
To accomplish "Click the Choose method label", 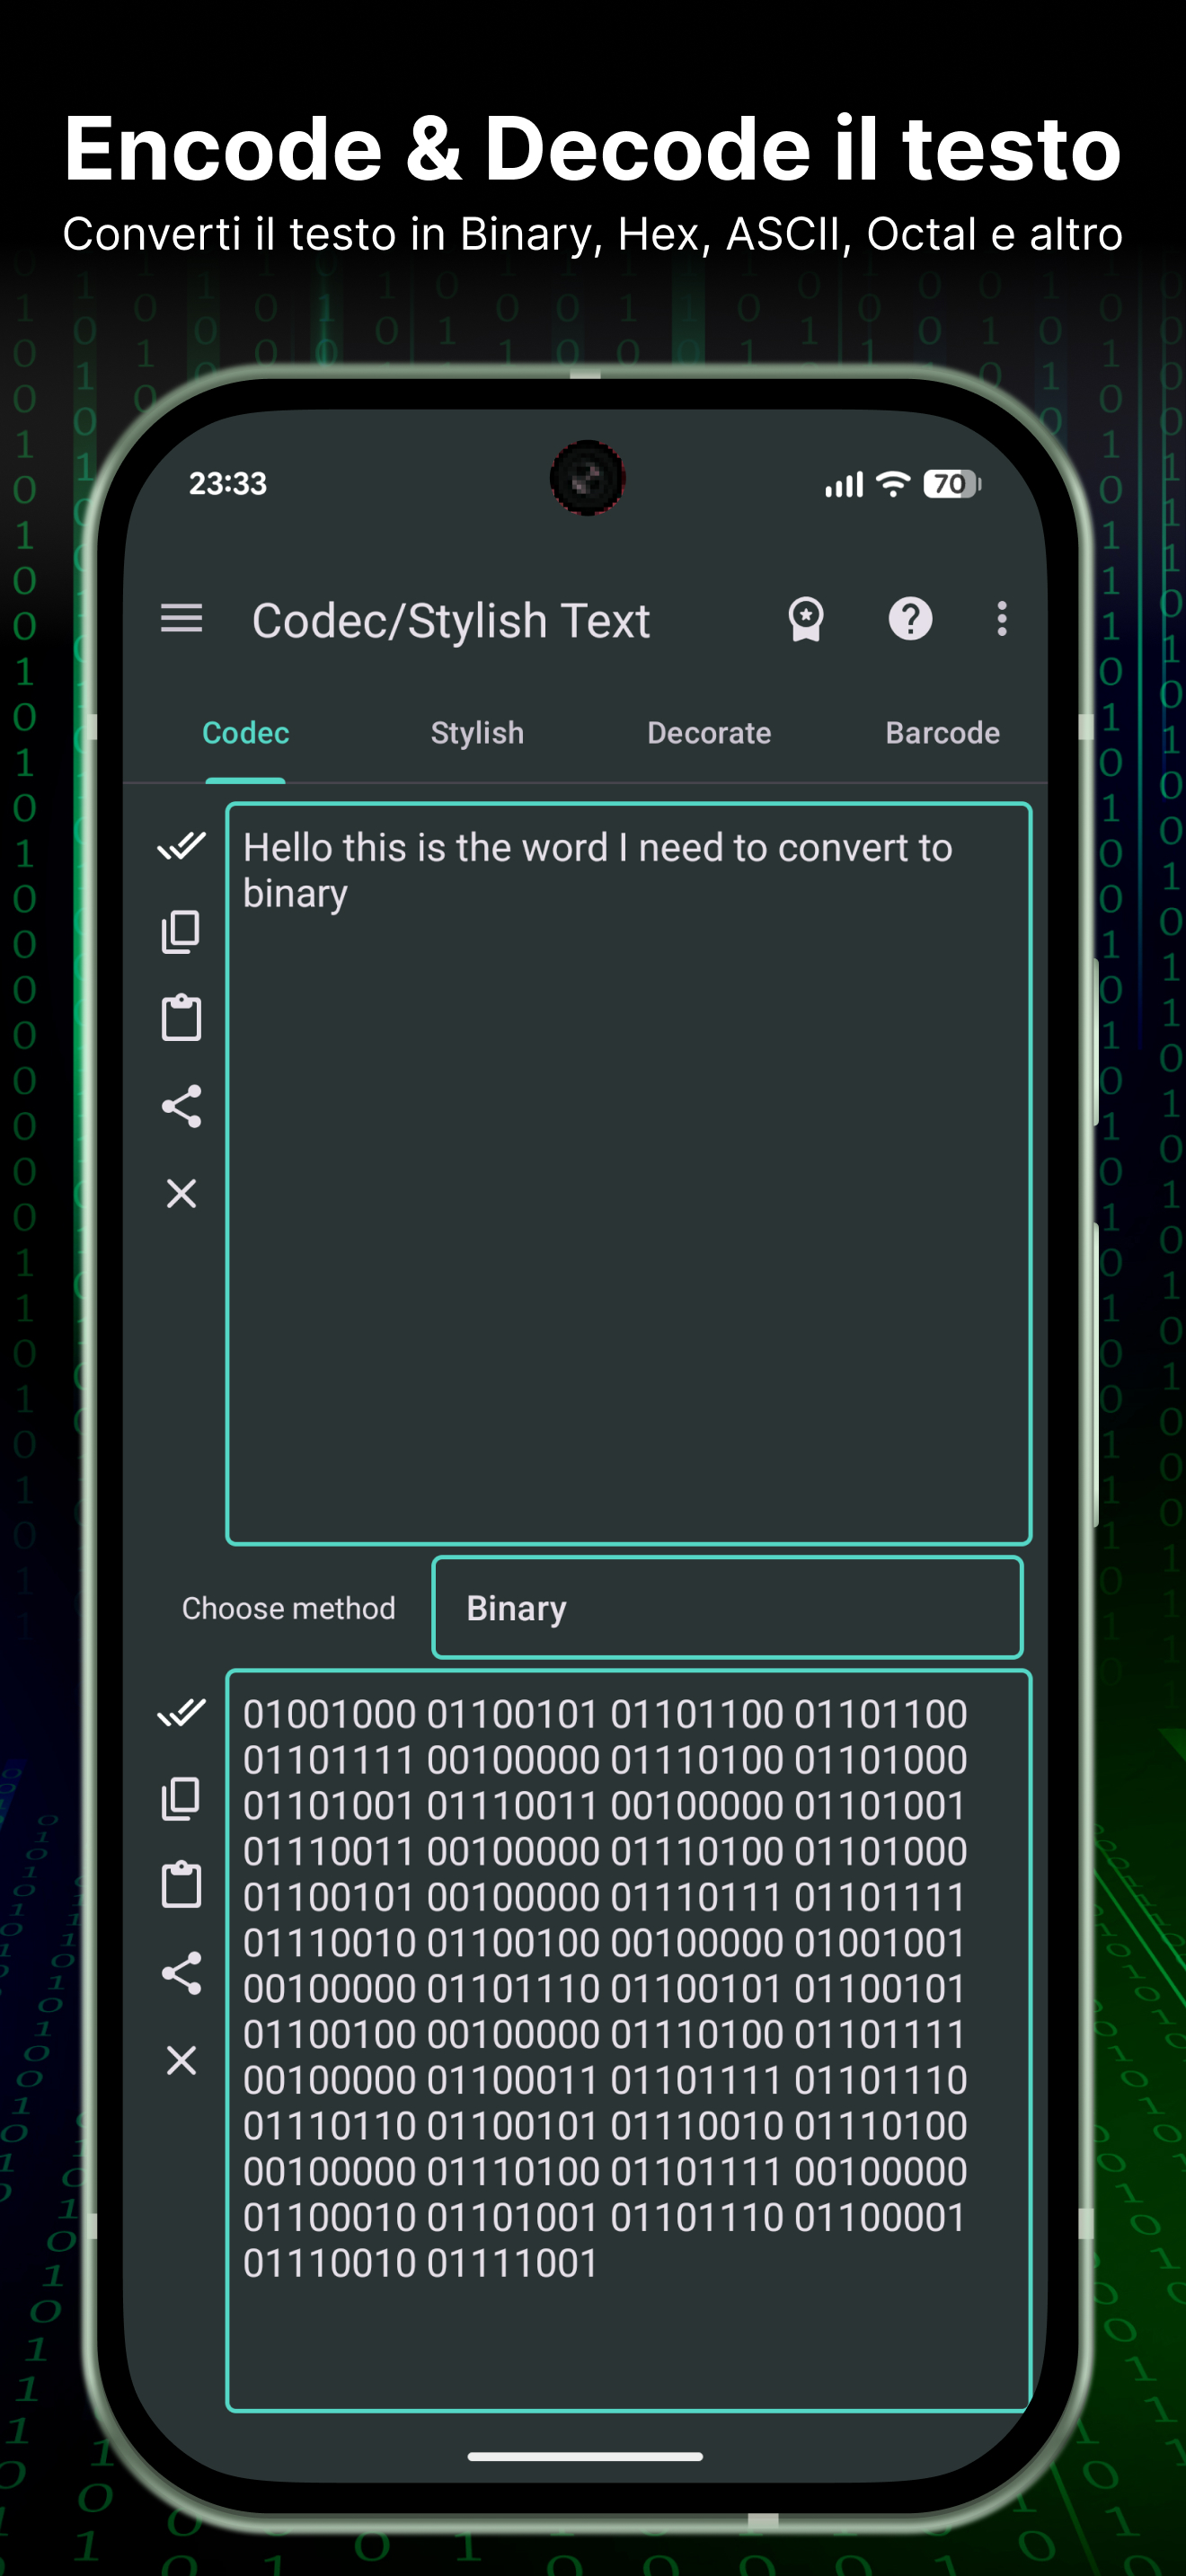I will (x=288, y=1608).
